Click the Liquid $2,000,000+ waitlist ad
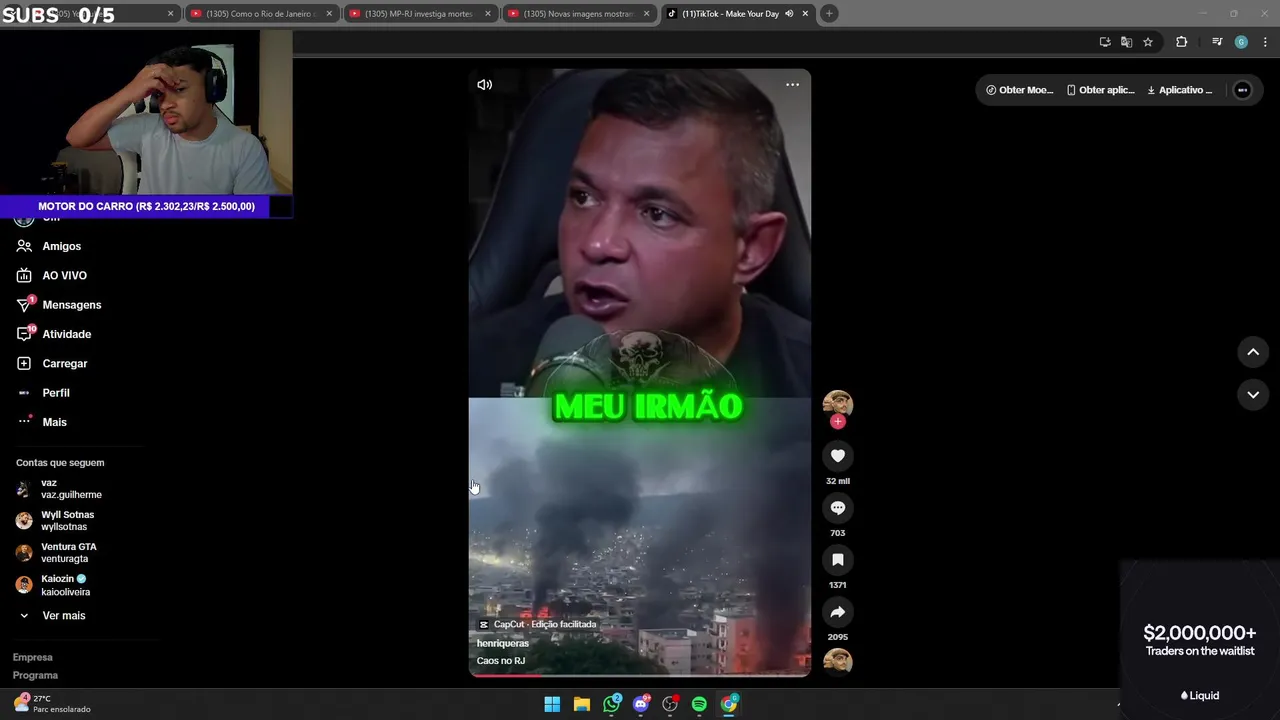1280x720 pixels. (1200, 638)
